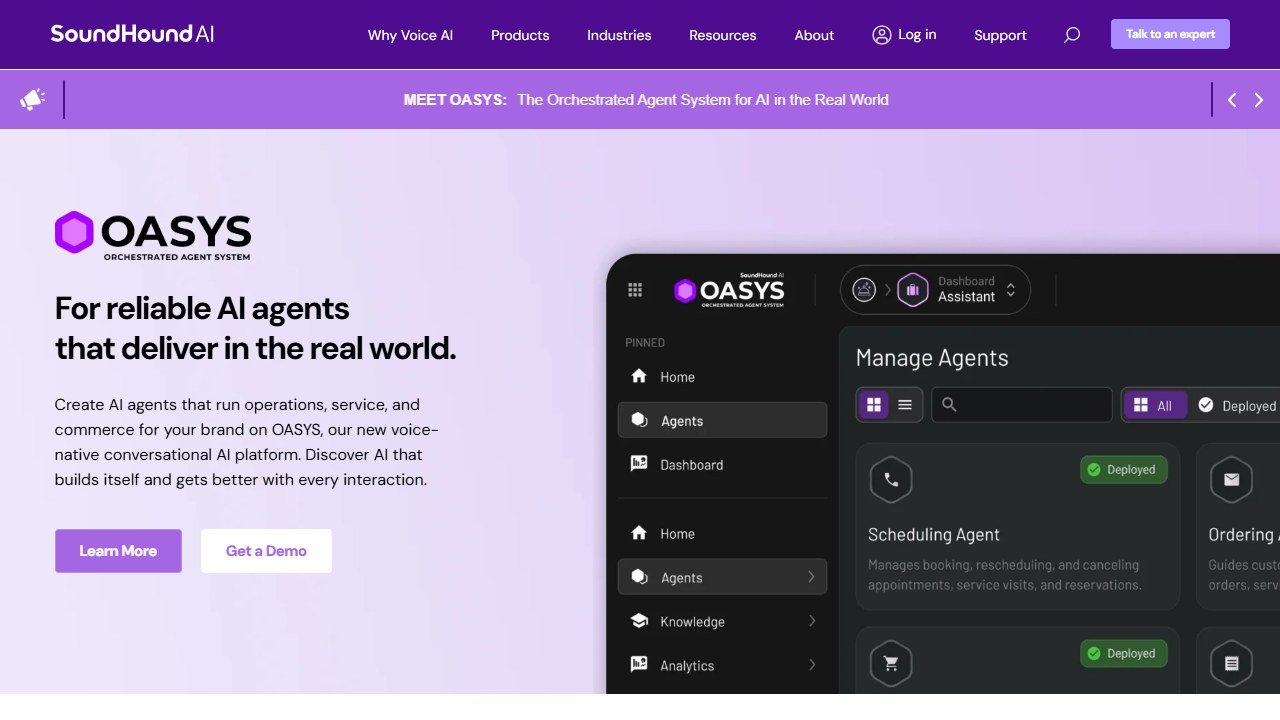Viewport: 1280px width, 720px height.
Task: Open the Industries menu
Action: (x=619, y=35)
